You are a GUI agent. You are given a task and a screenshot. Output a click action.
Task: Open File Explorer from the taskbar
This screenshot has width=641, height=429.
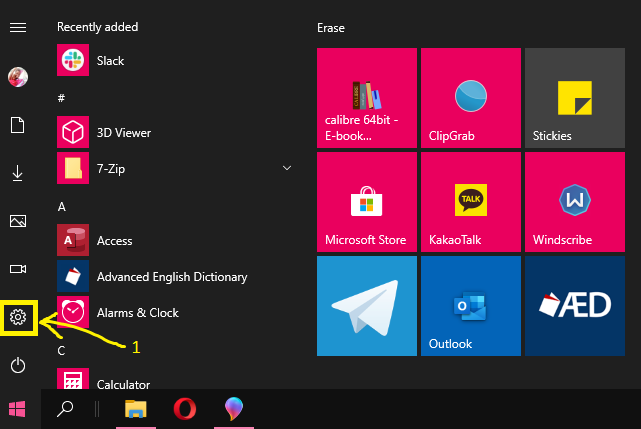click(x=136, y=409)
